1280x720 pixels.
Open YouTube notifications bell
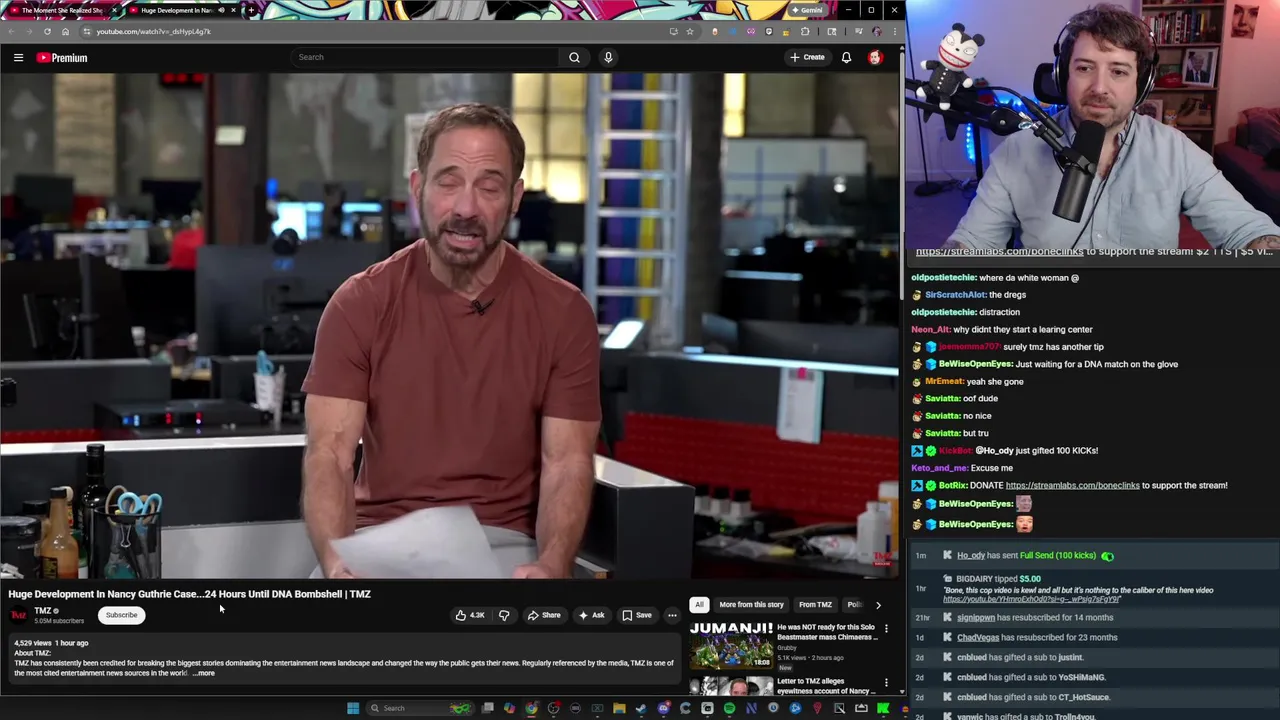pos(846,57)
